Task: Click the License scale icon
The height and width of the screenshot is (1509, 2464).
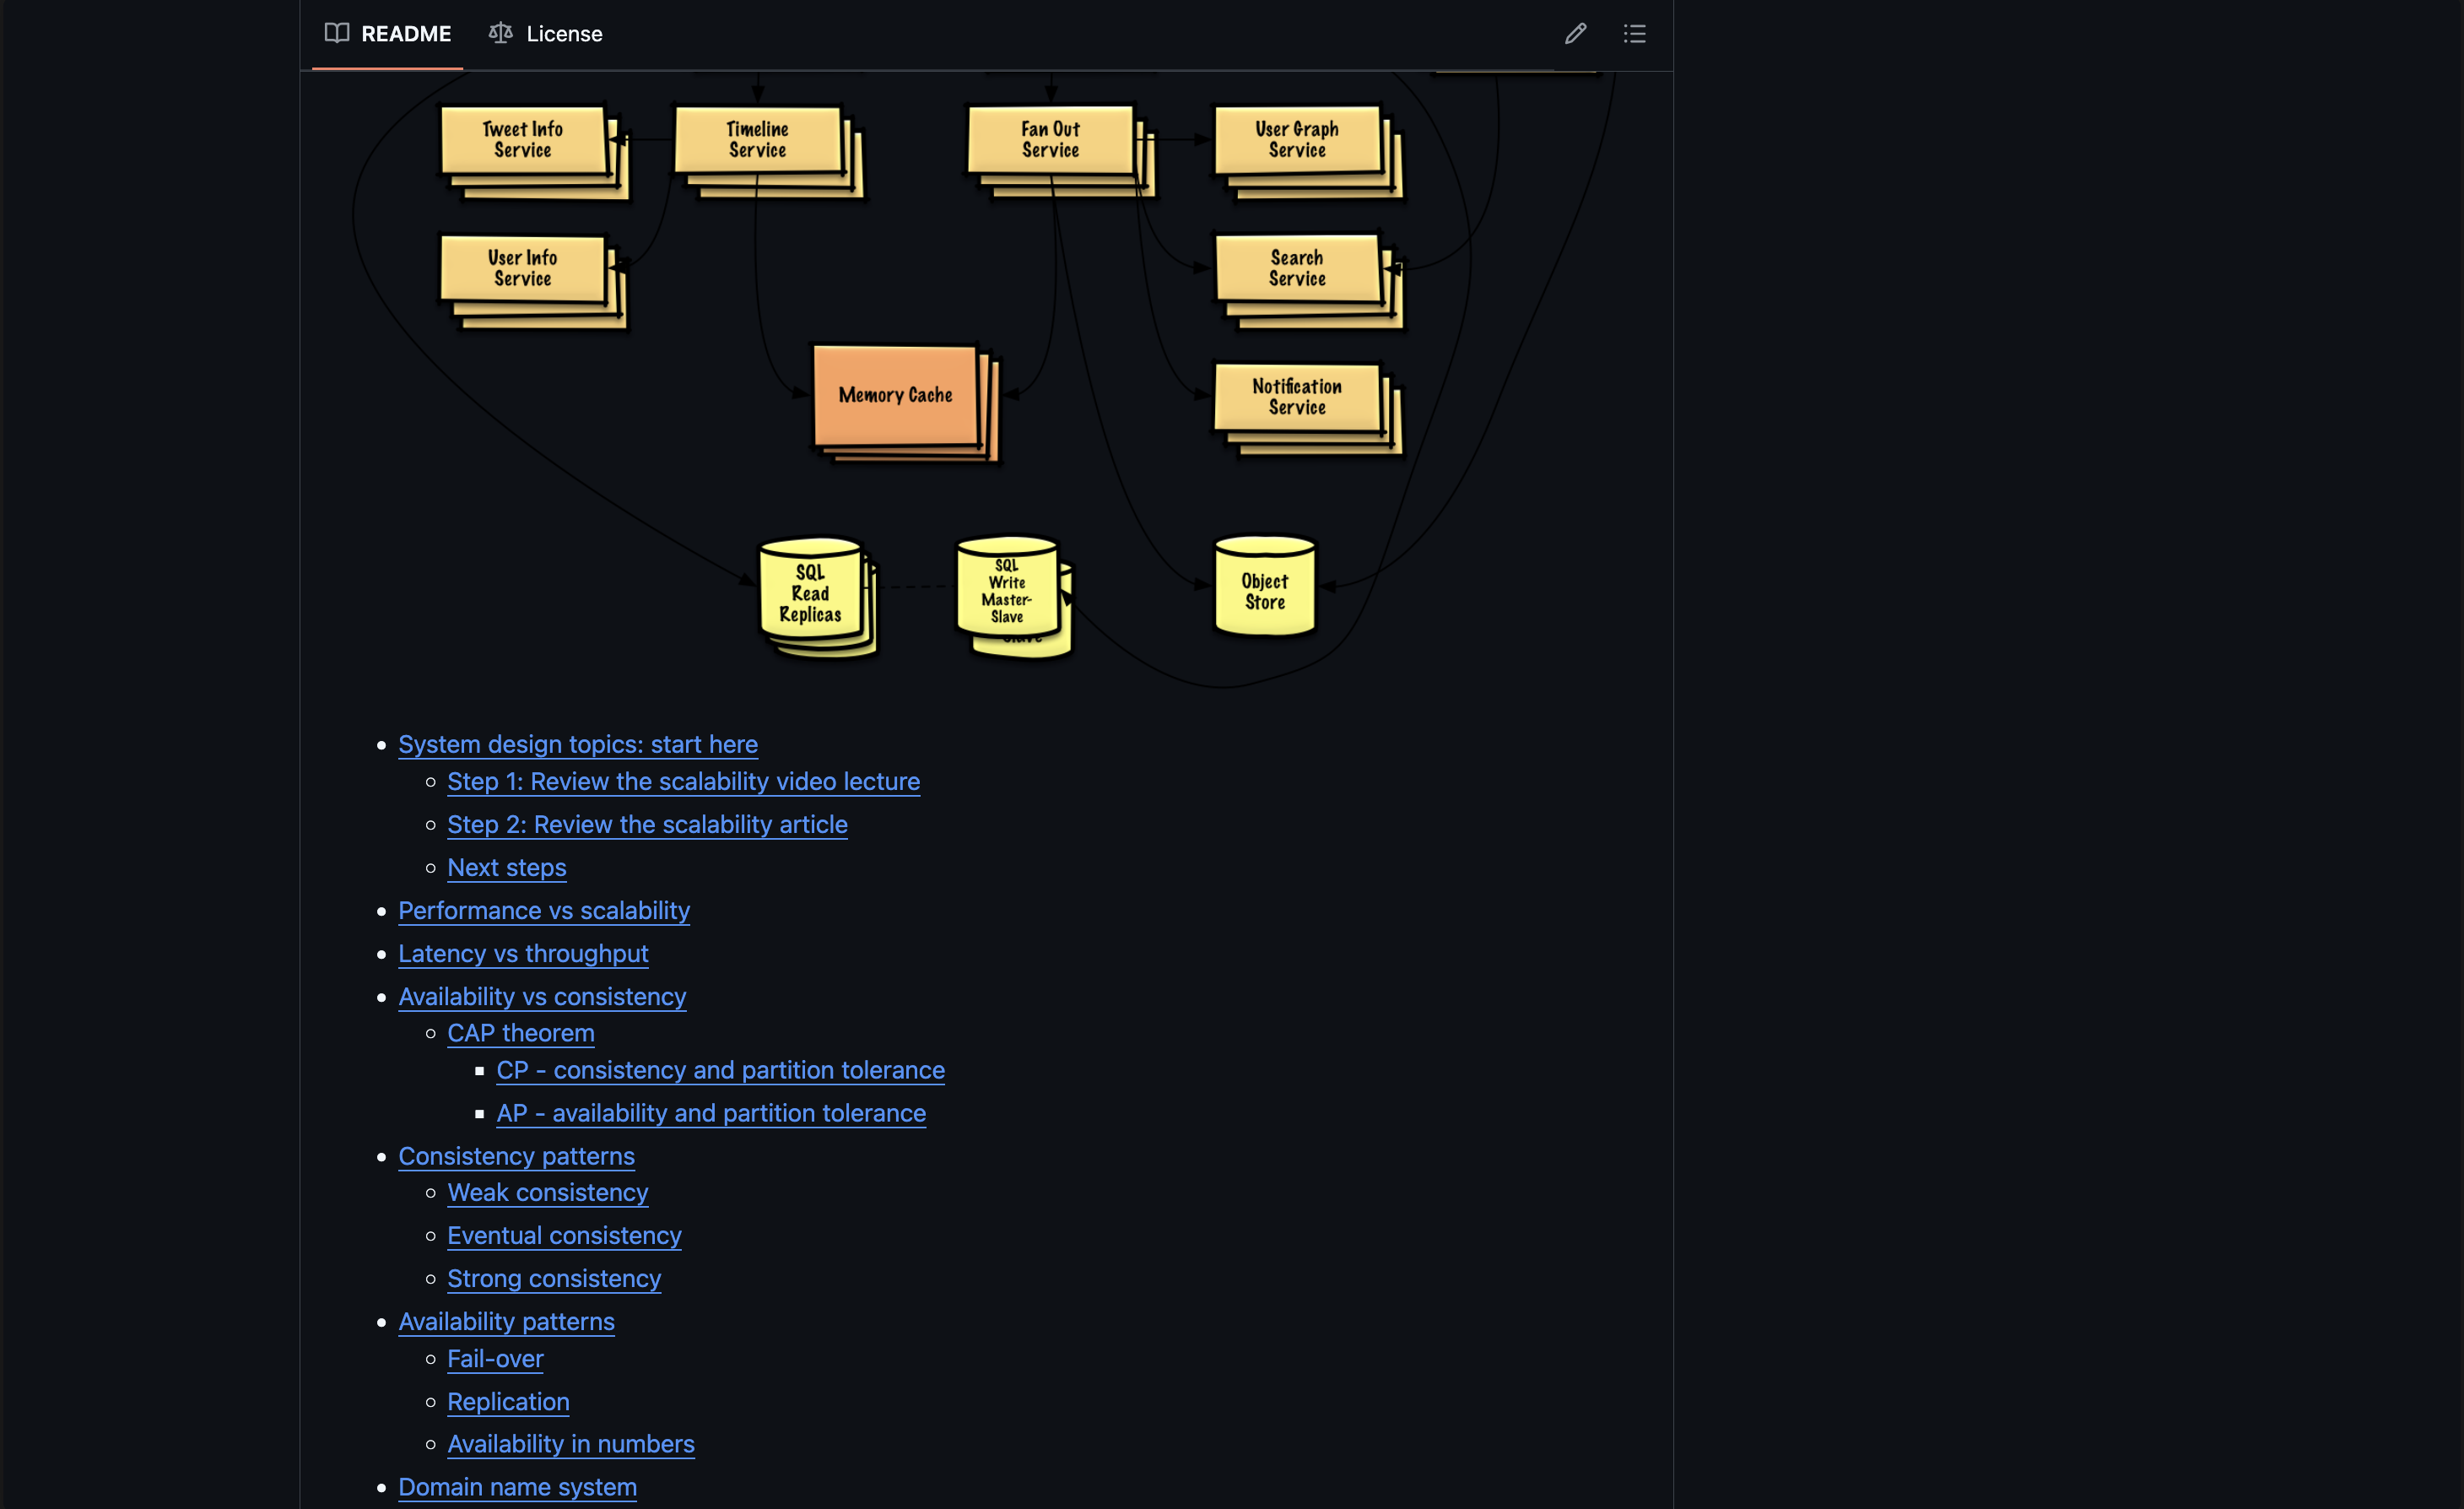Action: (501, 33)
